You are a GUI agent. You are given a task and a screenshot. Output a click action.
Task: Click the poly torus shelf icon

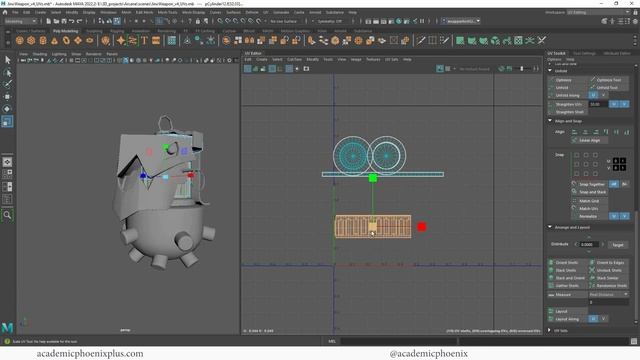(x=66, y=40)
